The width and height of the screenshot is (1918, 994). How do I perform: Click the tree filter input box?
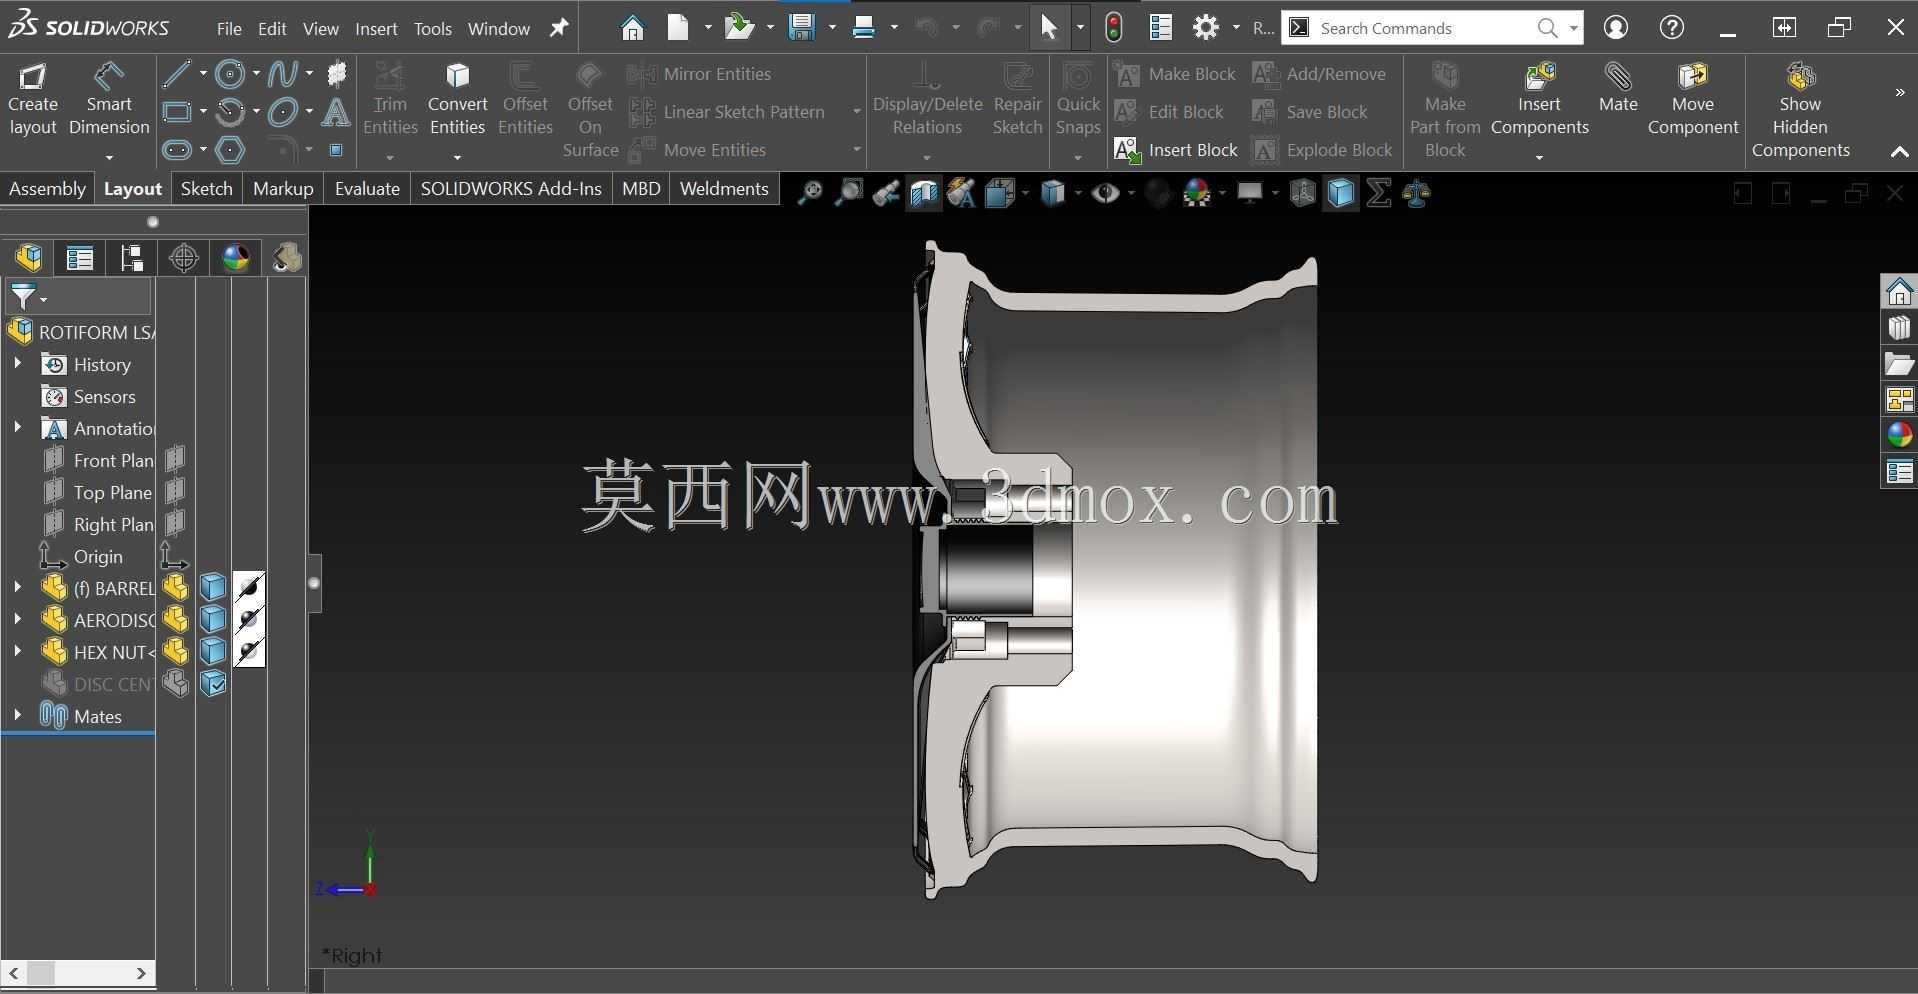(x=78, y=297)
